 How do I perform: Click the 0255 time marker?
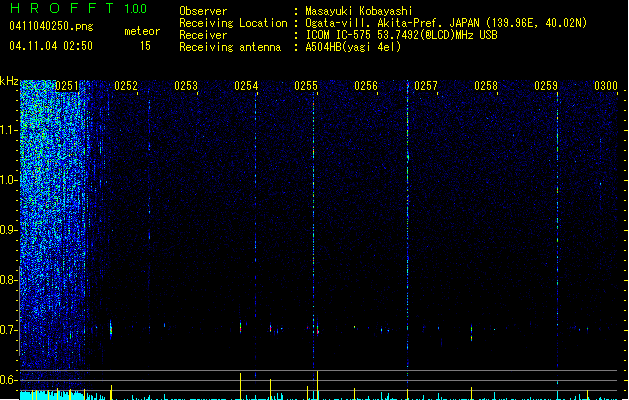pyautogui.click(x=306, y=86)
